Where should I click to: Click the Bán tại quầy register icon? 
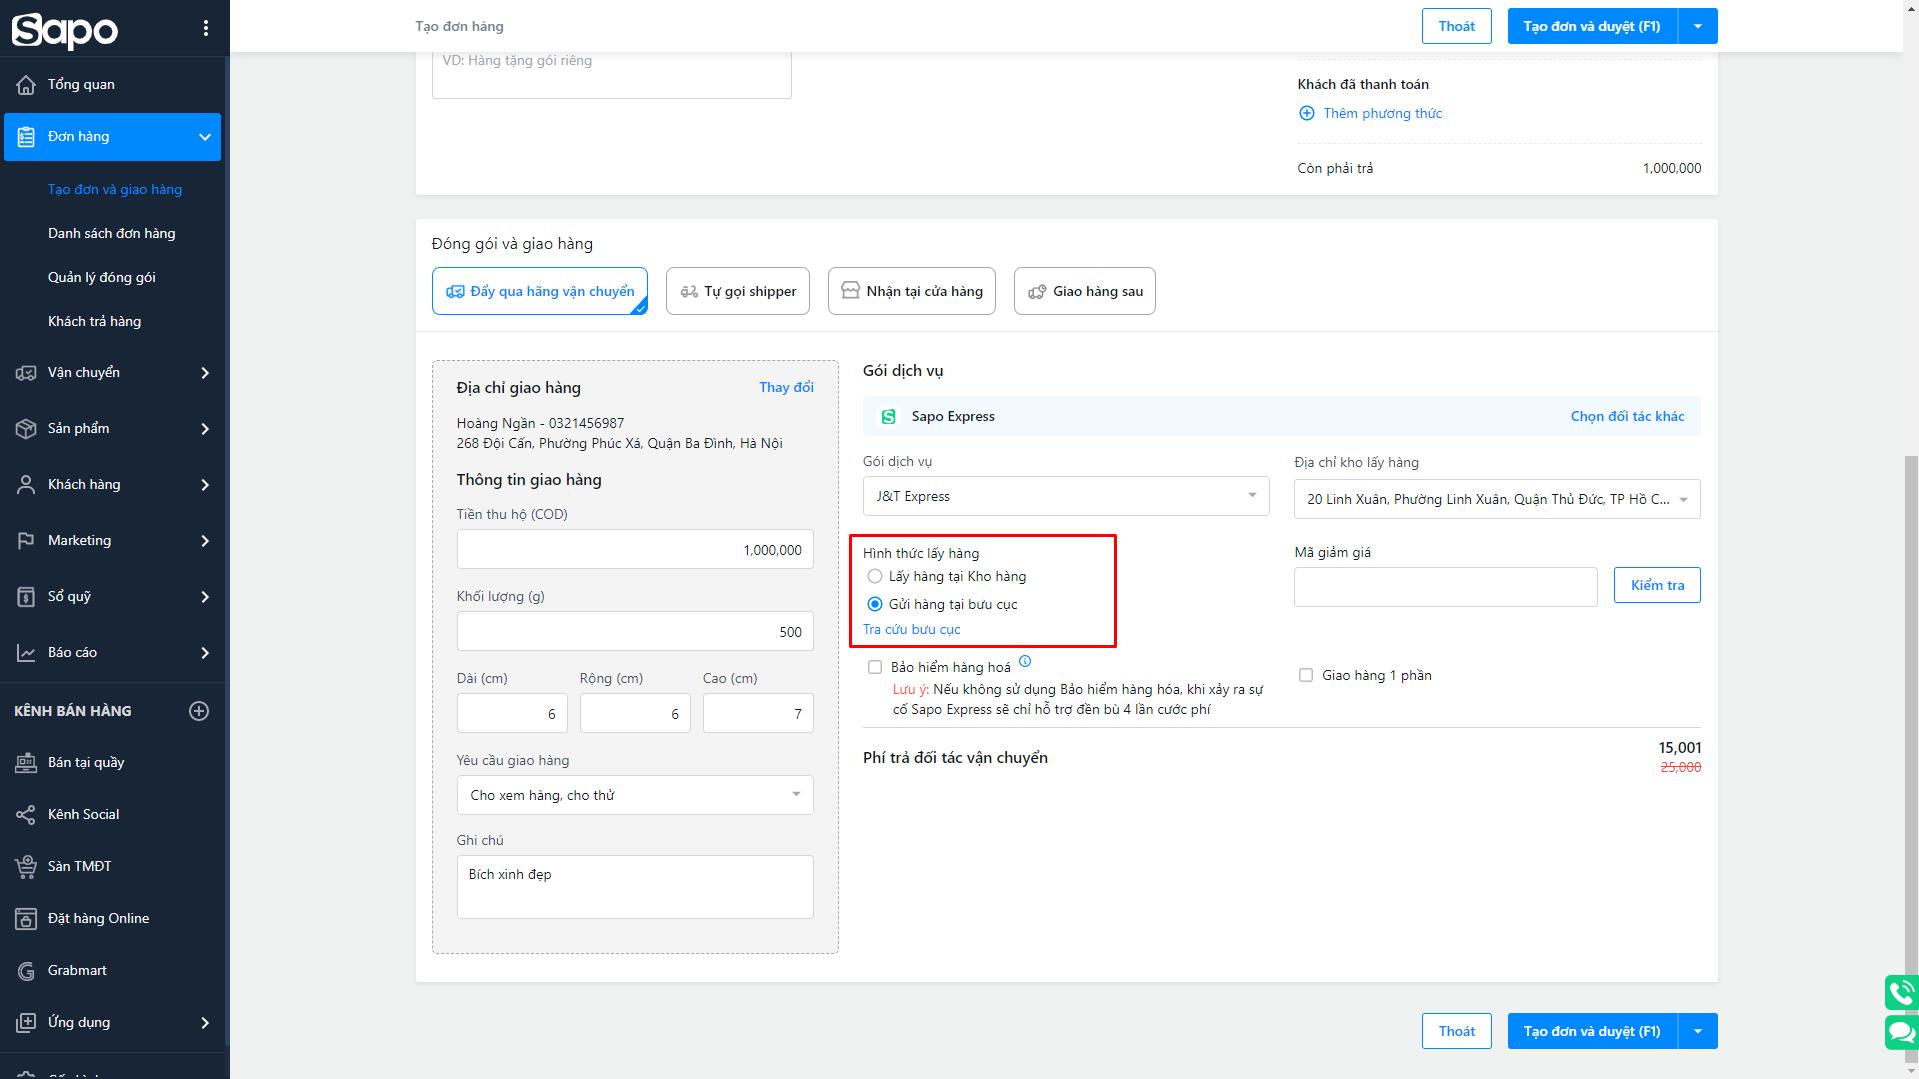(x=26, y=763)
